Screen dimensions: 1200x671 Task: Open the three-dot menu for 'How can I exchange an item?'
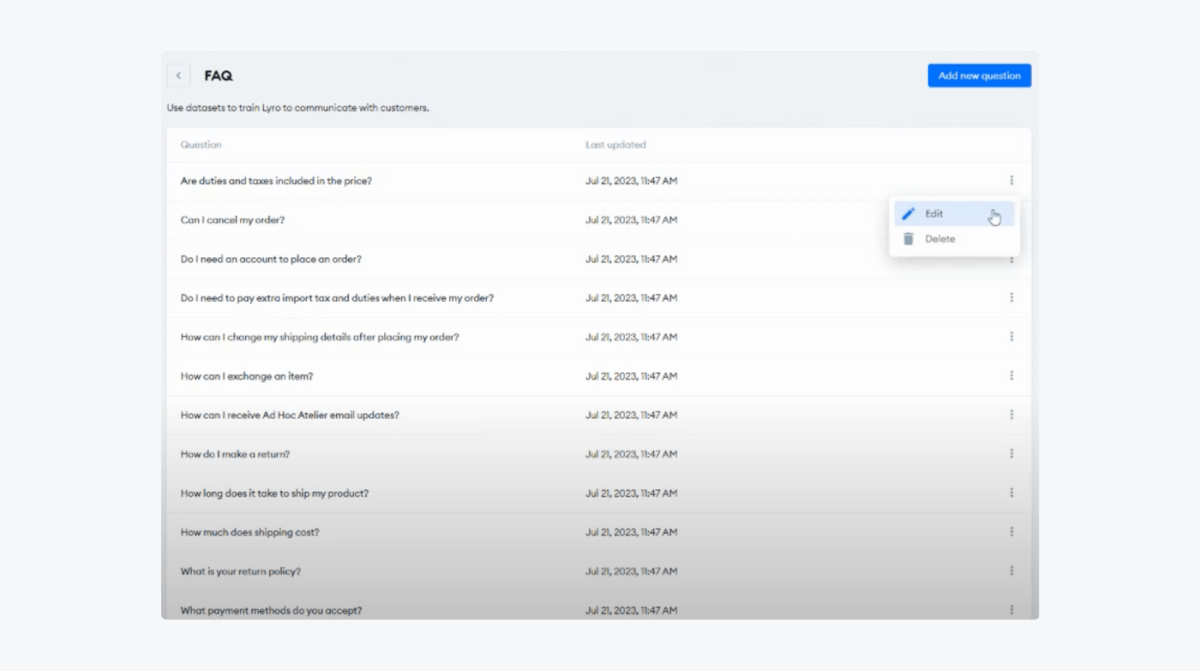click(x=1011, y=375)
